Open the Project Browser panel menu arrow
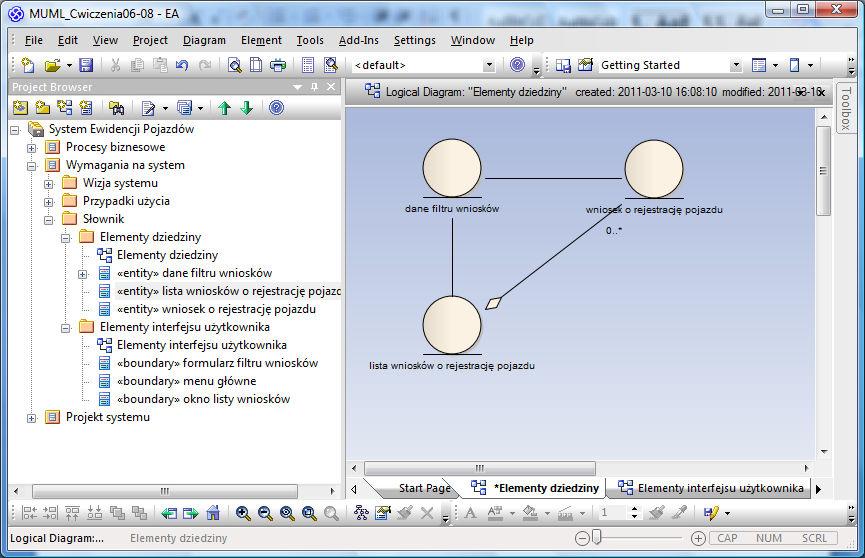 [x=298, y=87]
